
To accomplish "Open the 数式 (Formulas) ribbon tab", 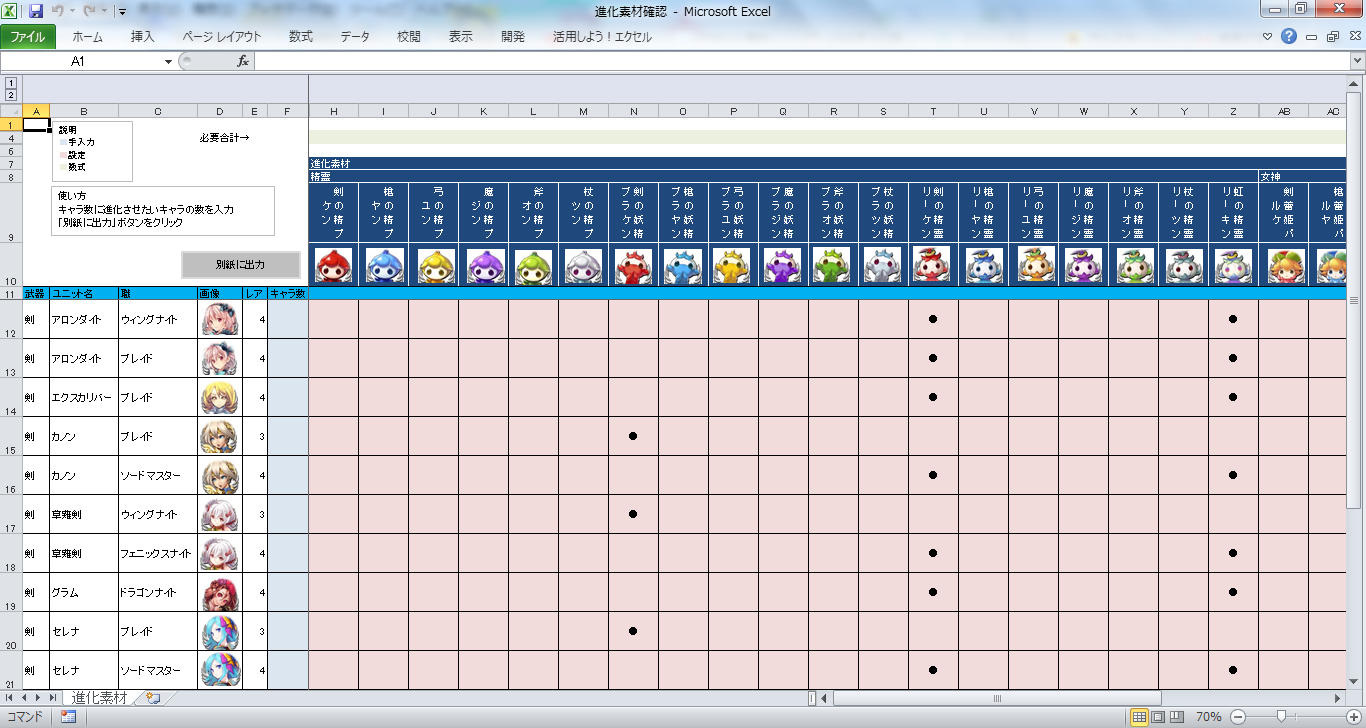I will pos(301,37).
